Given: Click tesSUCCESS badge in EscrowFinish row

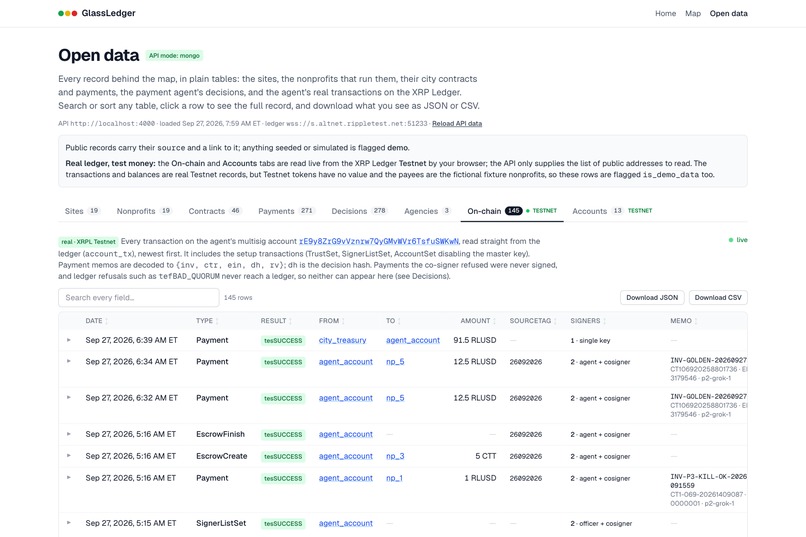Looking at the screenshot, I should 283,435.
